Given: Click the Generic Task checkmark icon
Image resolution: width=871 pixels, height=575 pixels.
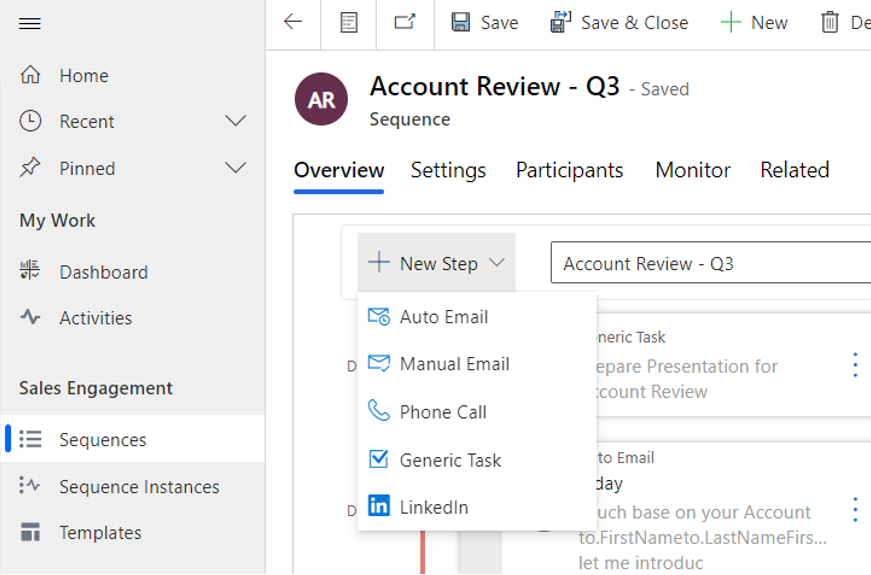Looking at the screenshot, I should tap(379, 459).
